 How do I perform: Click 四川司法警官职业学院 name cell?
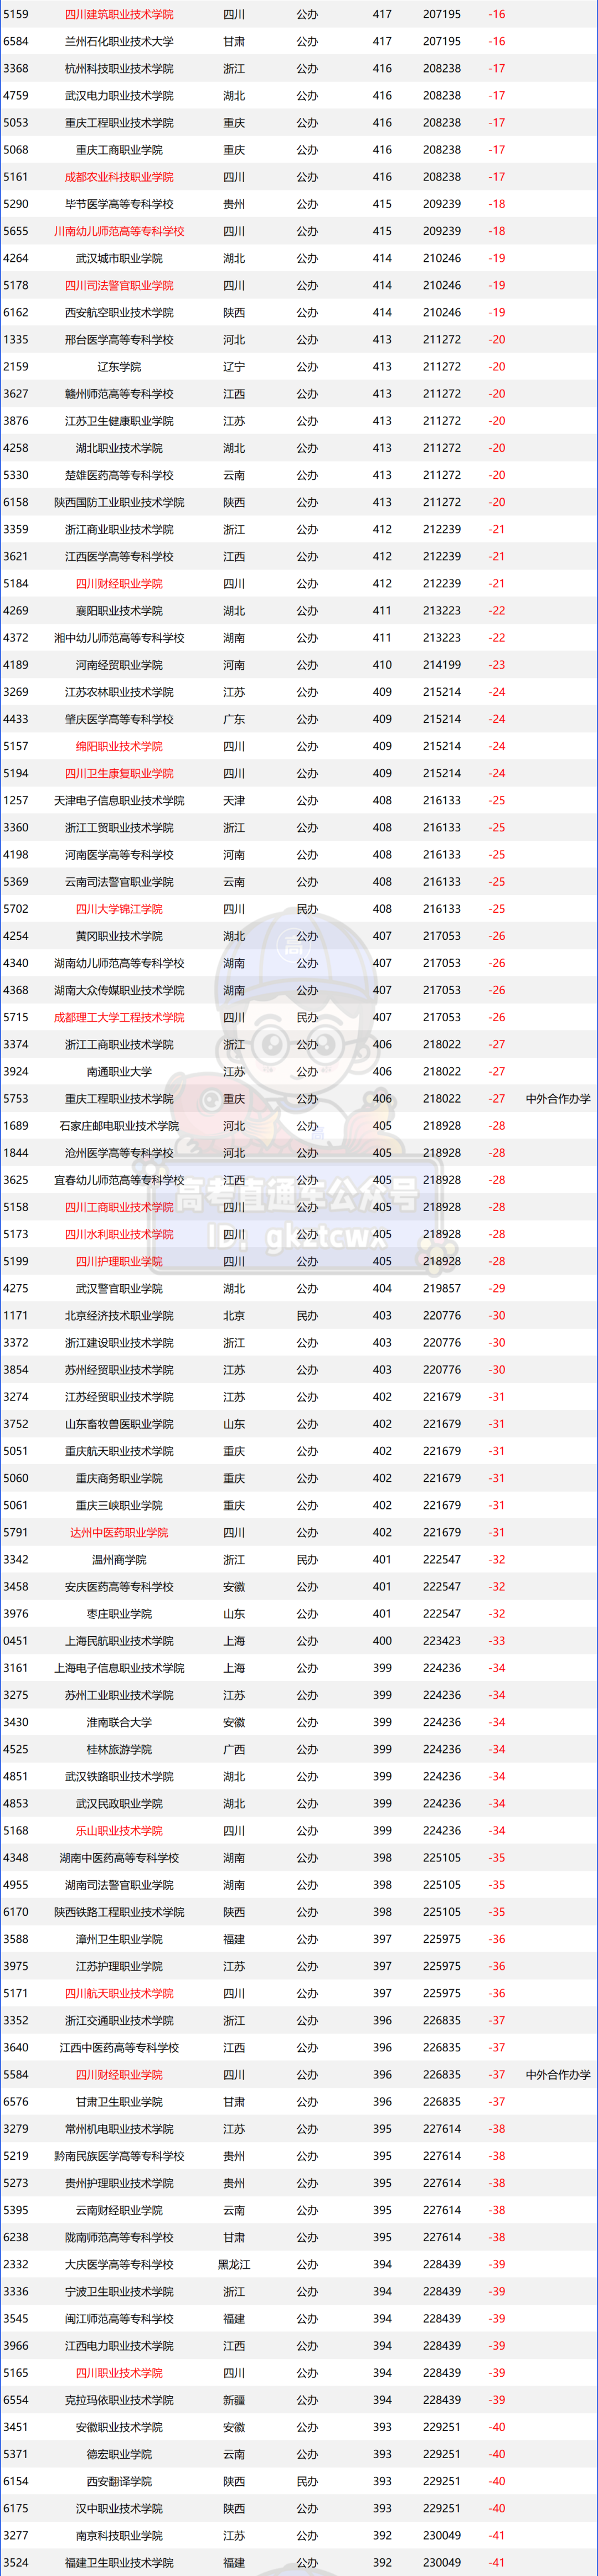pos(119,285)
